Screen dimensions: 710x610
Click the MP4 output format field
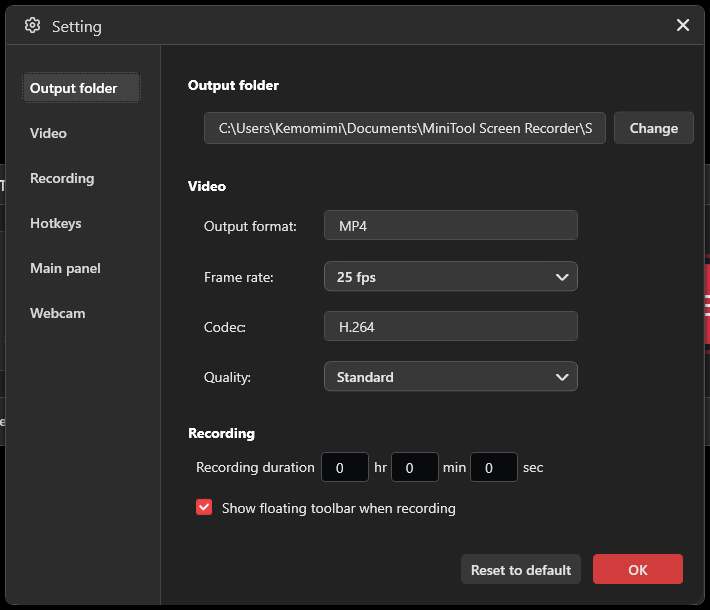(450, 225)
